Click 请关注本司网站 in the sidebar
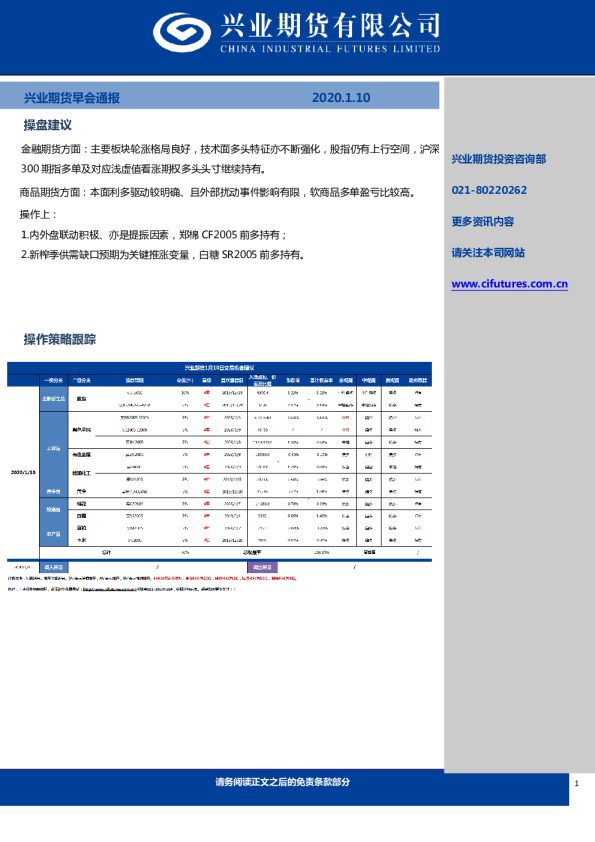Screen dimensions: 595x842 (x=488, y=252)
